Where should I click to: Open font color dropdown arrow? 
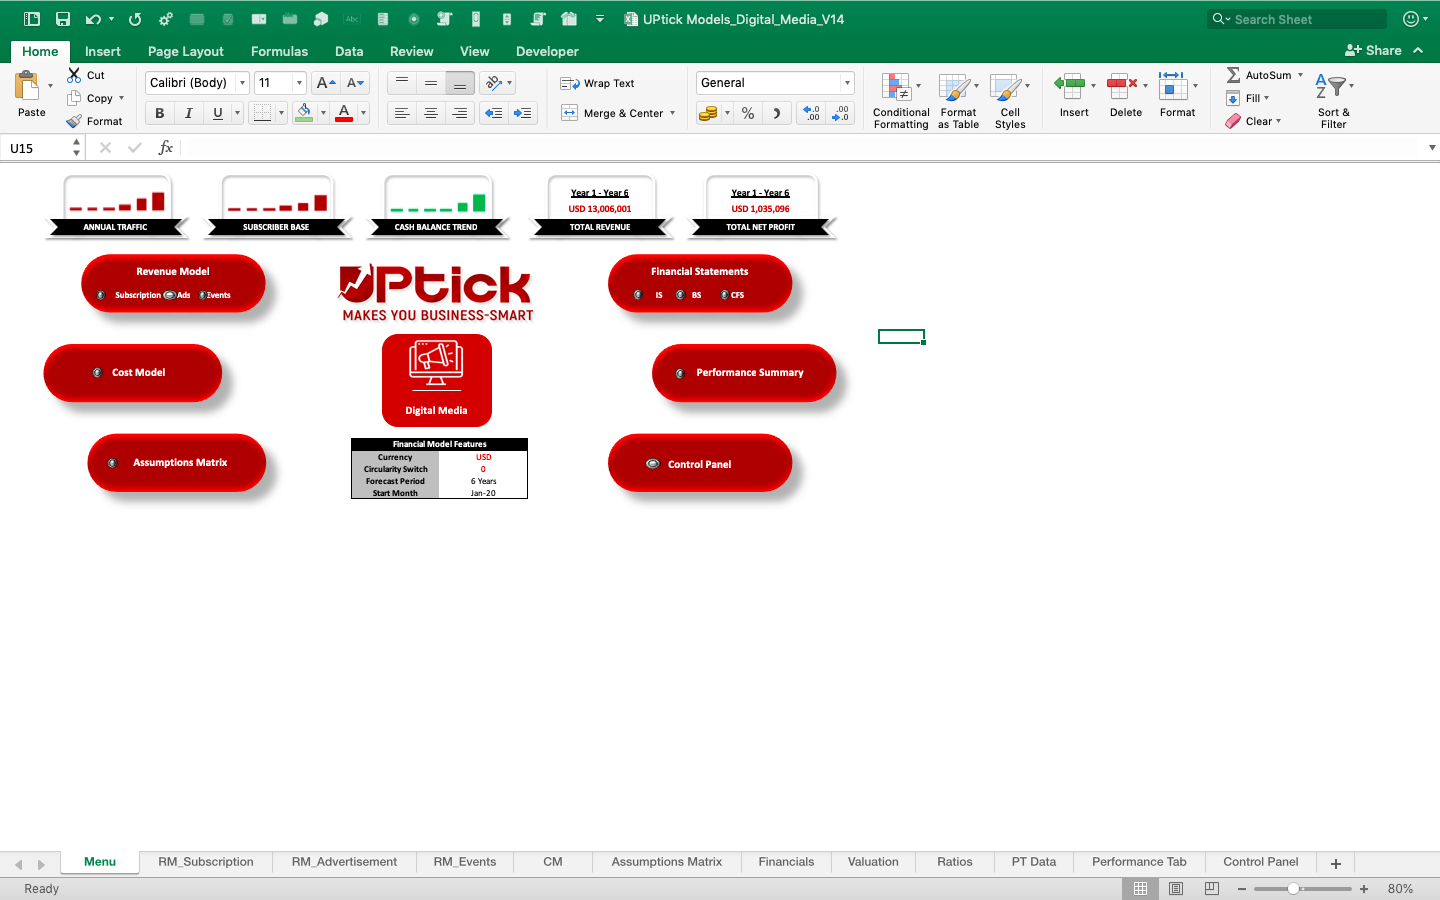(363, 113)
